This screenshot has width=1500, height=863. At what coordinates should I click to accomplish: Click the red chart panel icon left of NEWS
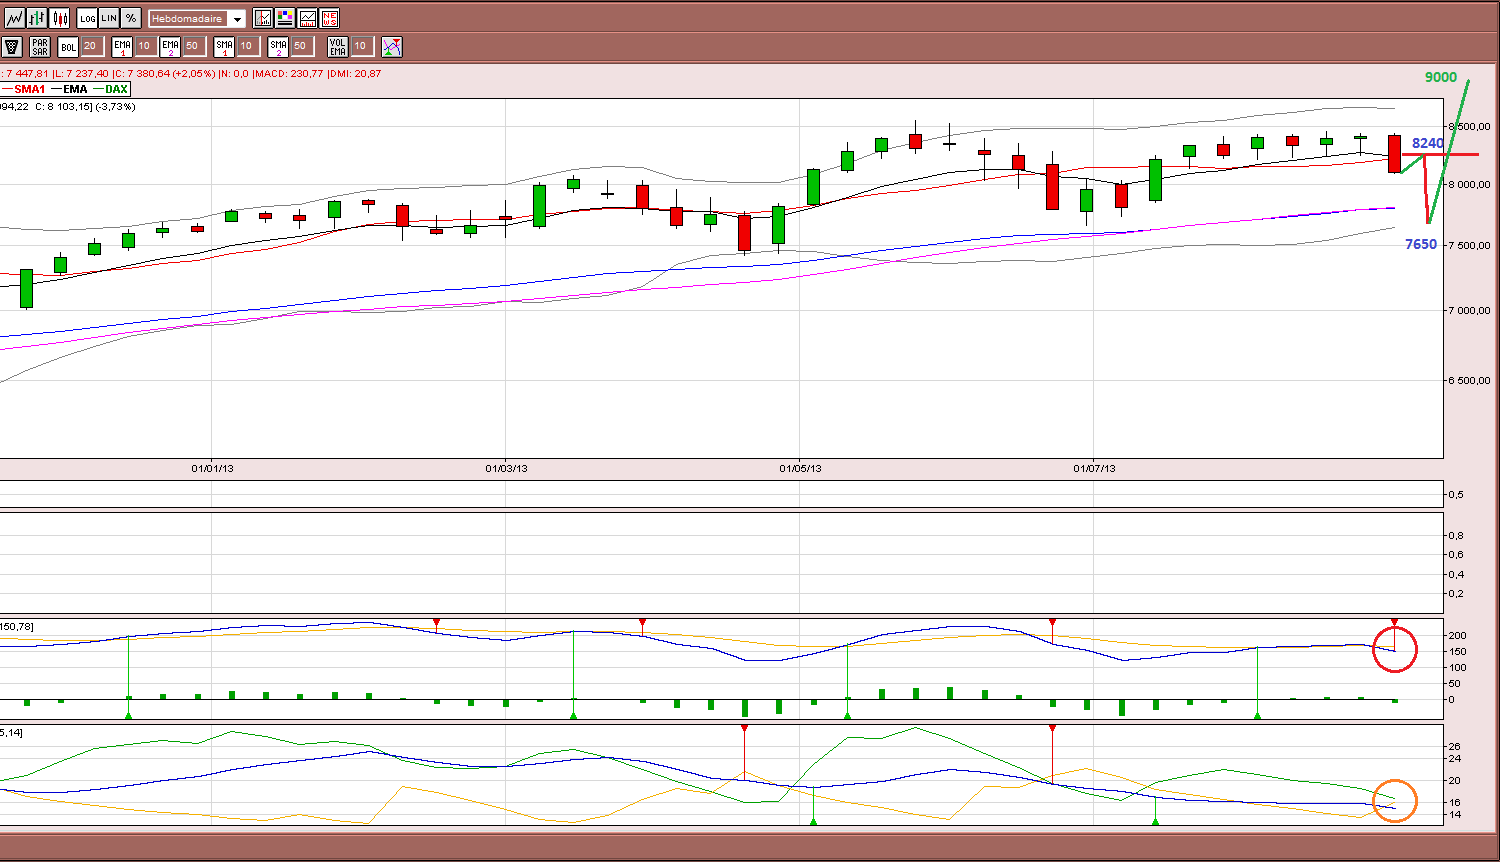[x=307, y=18]
